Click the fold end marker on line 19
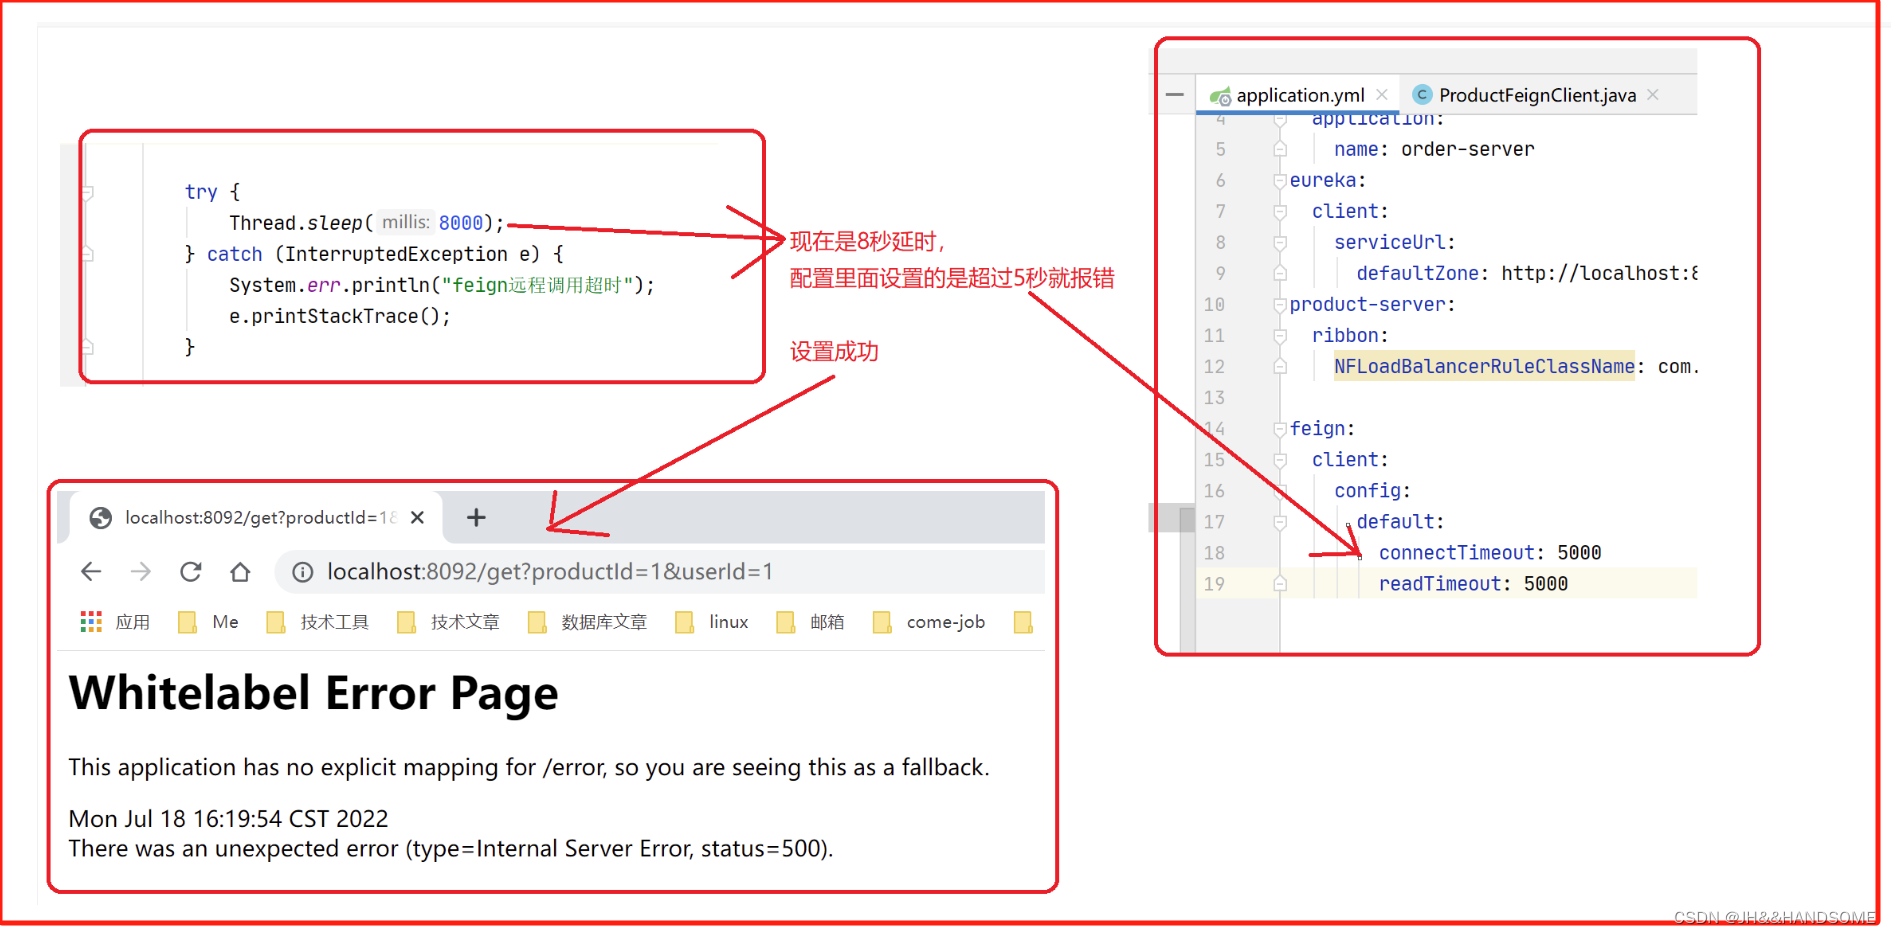 pyautogui.click(x=1279, y=584)
